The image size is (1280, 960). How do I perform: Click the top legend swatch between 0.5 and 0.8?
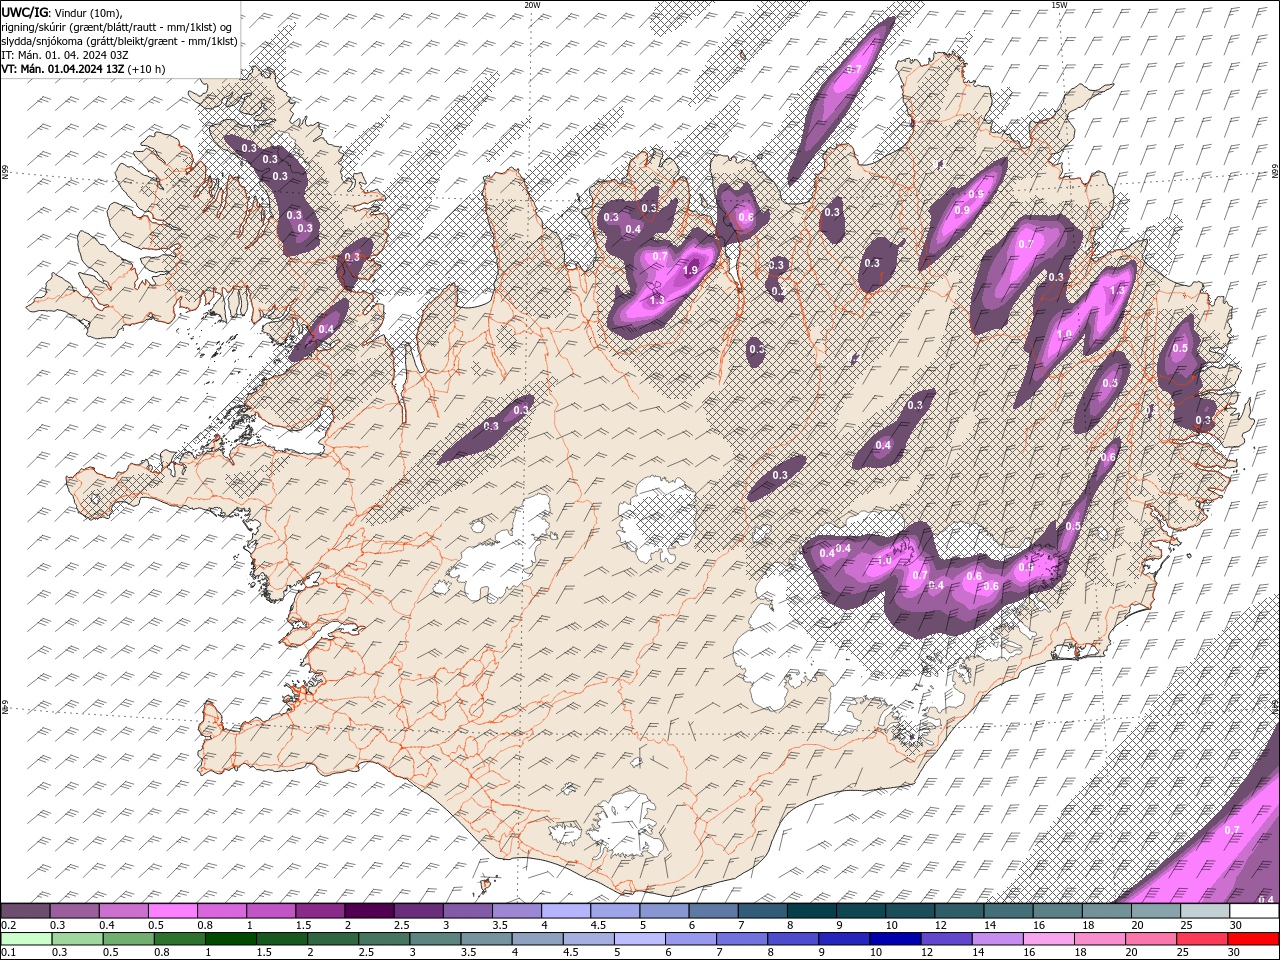point(172,911)
